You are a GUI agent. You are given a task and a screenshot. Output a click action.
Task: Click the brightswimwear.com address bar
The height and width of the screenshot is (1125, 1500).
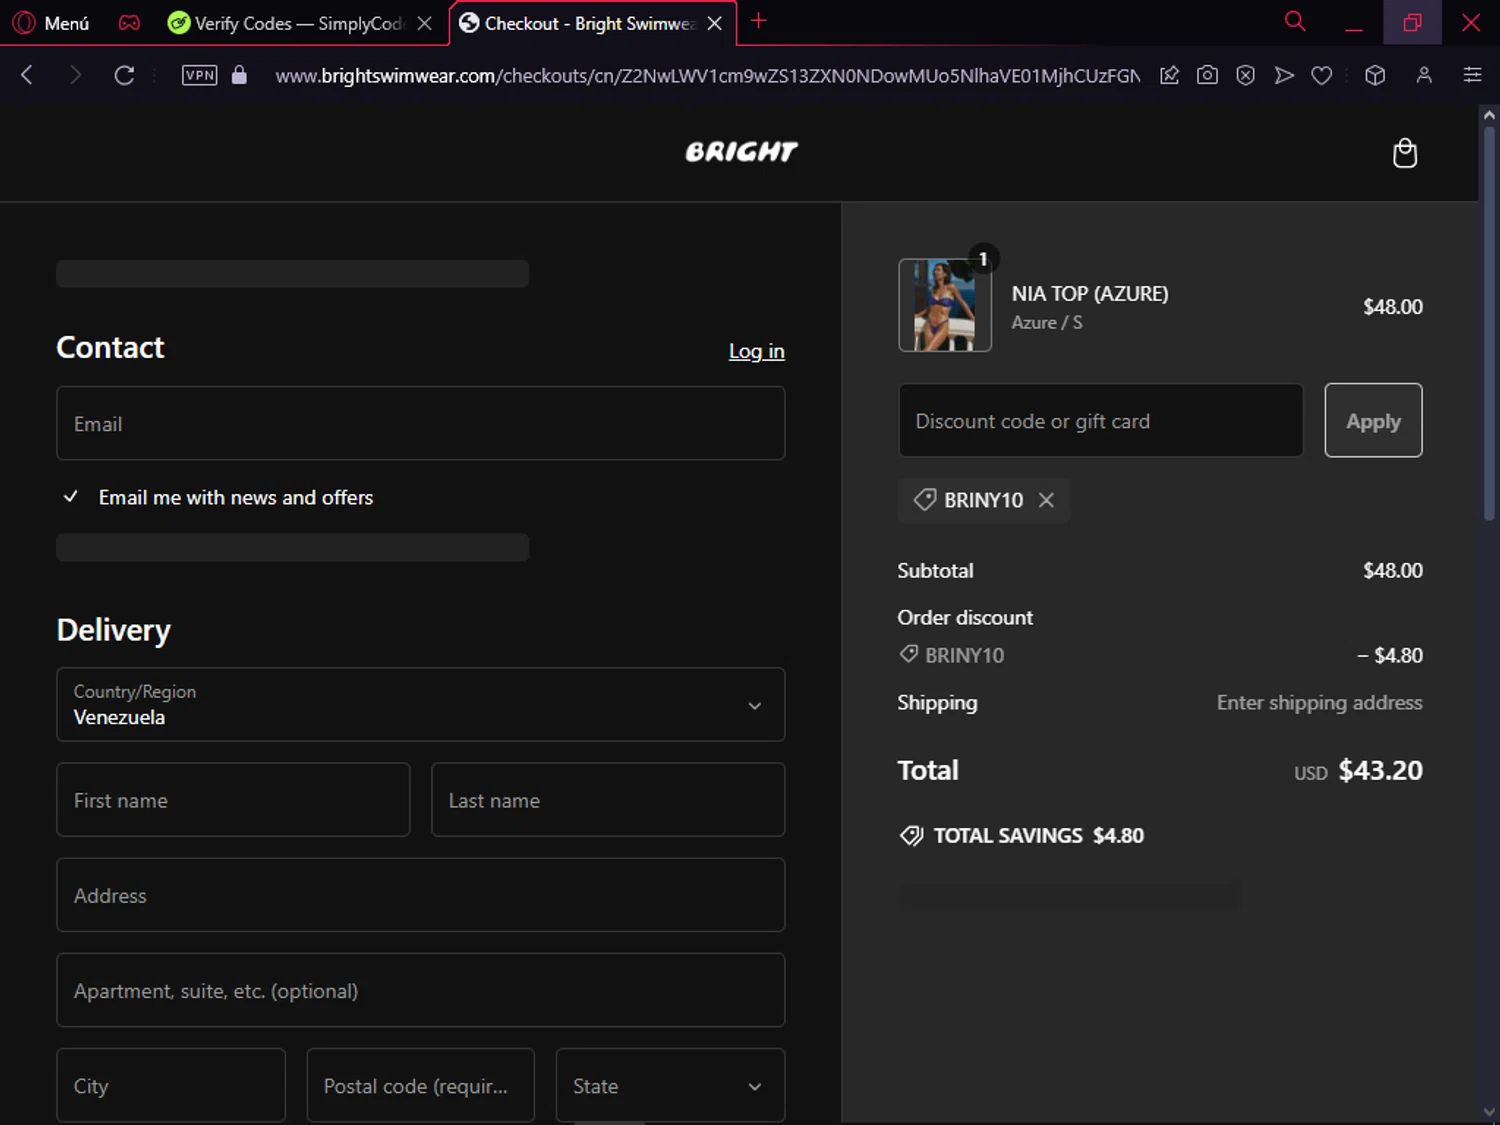pyautogui.click(x=707, y=76)
